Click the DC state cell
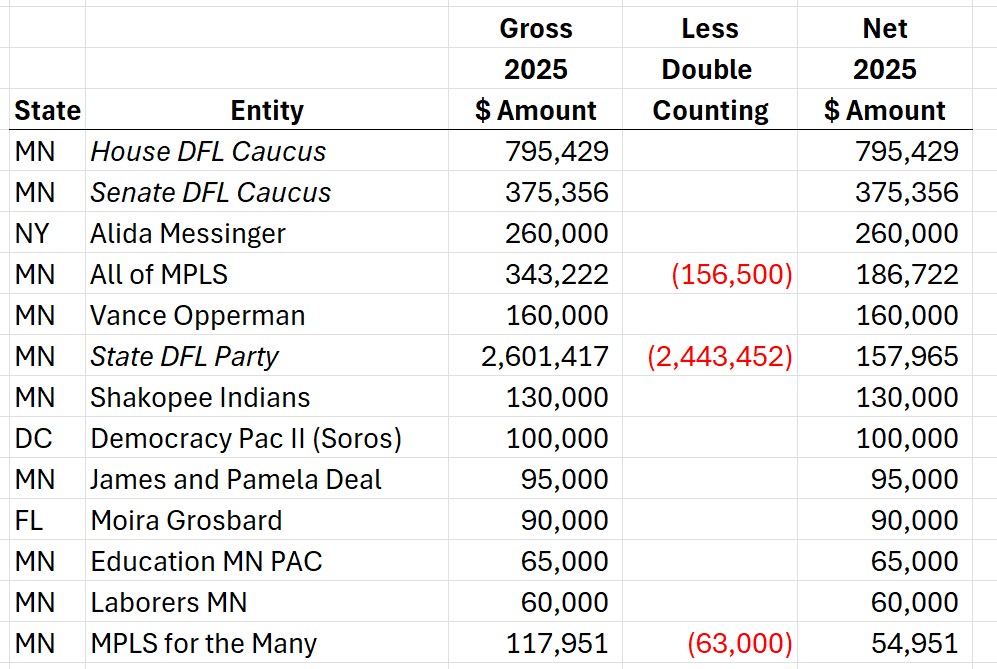Viewport: 997px width, 669px height. pos(47,438)
